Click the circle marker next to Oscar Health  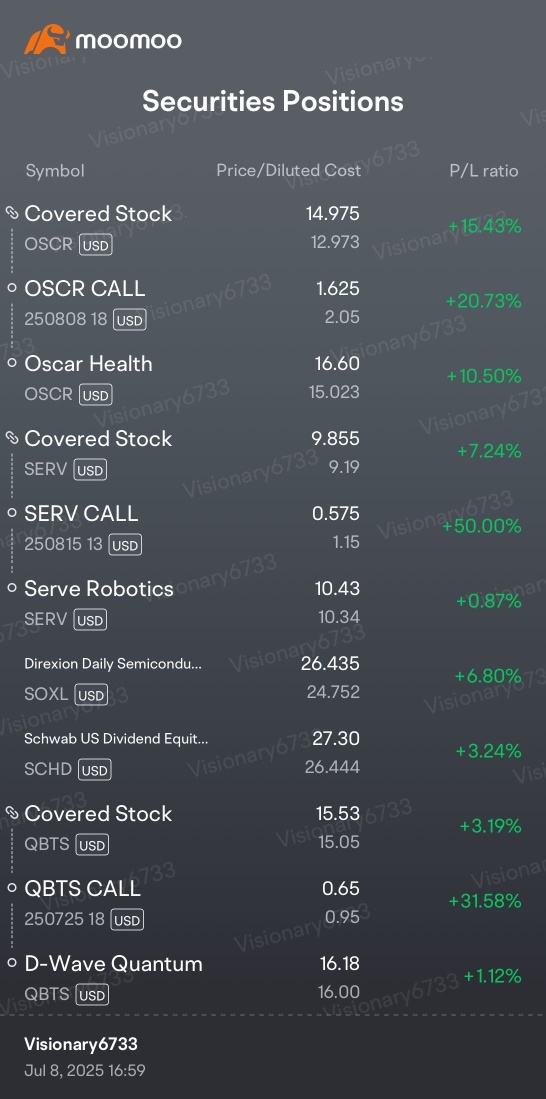(11, 363)
